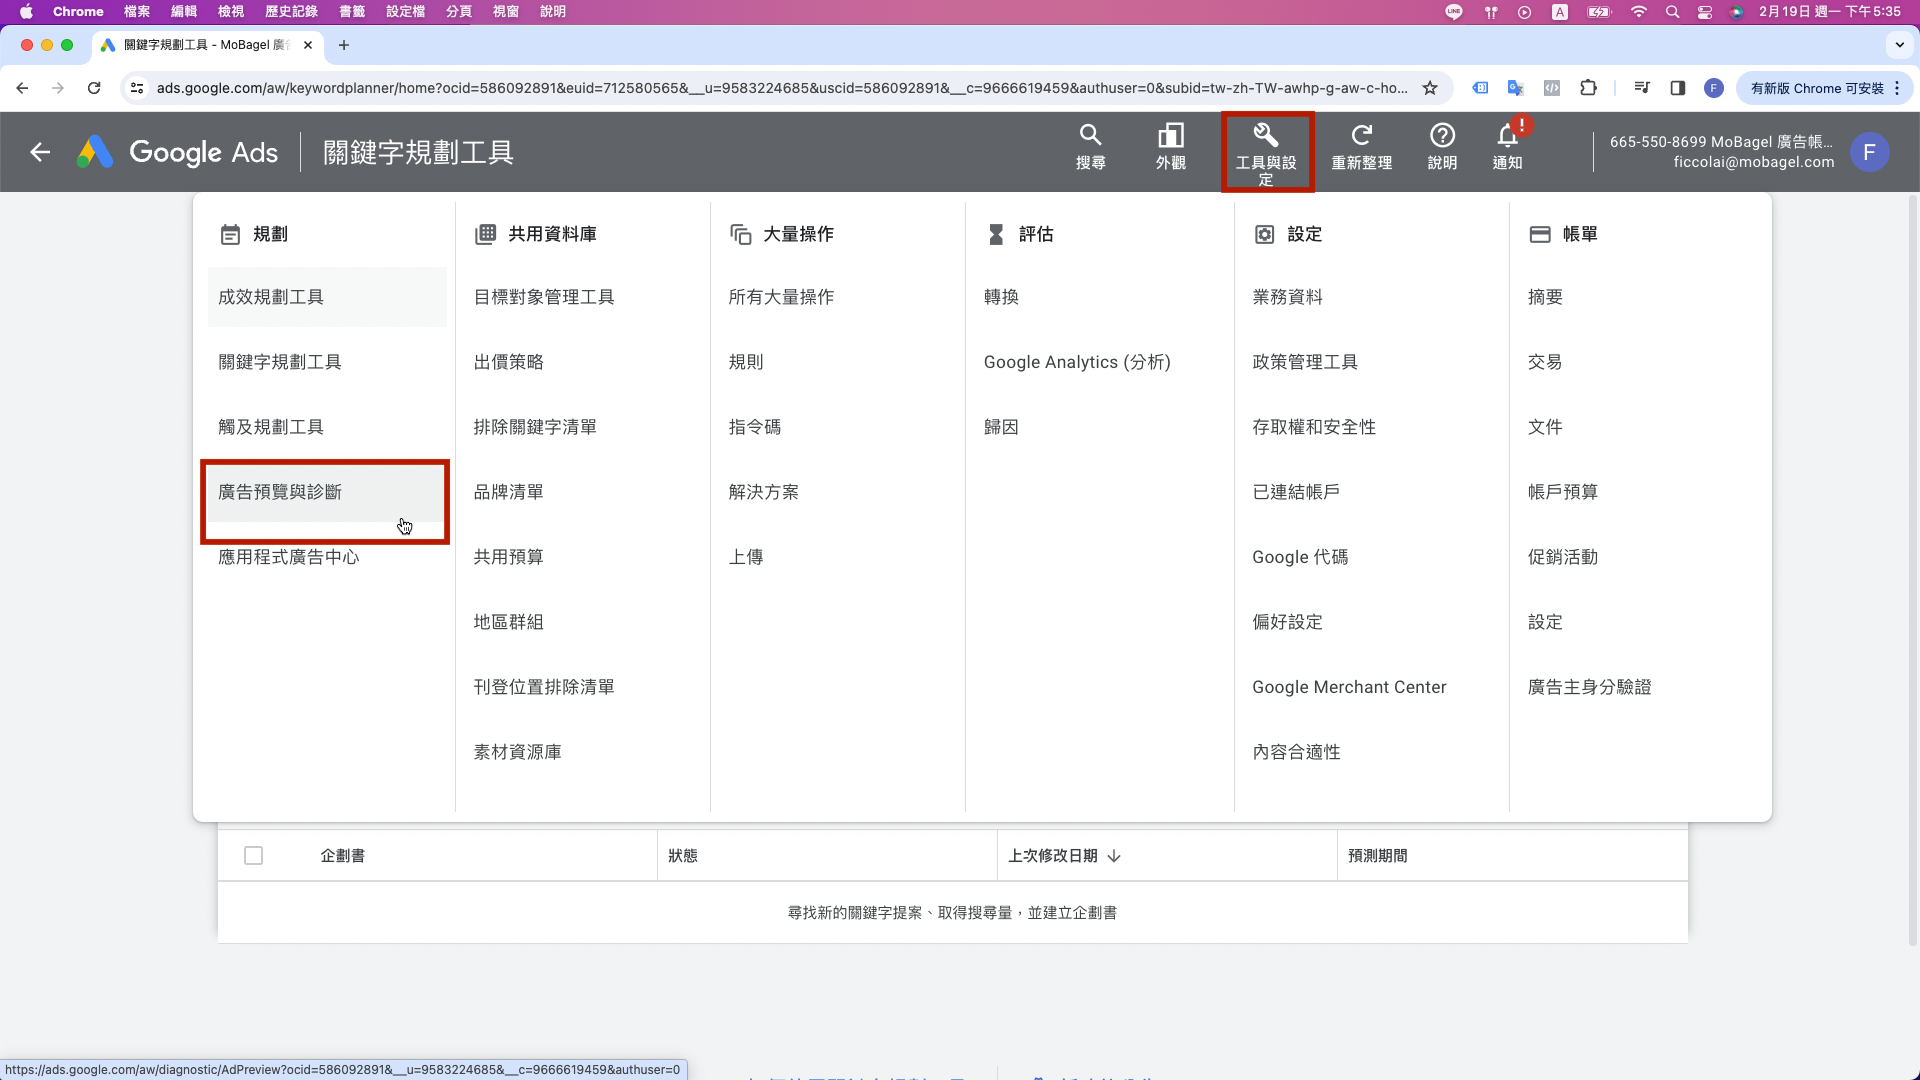Open 帳戶預算 under 帳單

1563,492
